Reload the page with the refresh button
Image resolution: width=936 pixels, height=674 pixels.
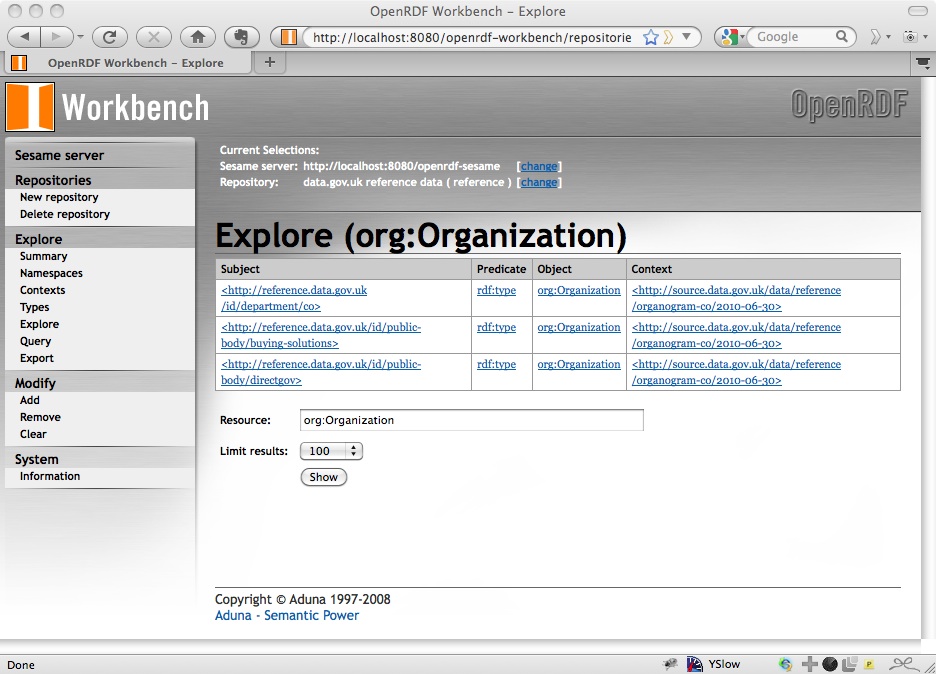tap(110, 37)
